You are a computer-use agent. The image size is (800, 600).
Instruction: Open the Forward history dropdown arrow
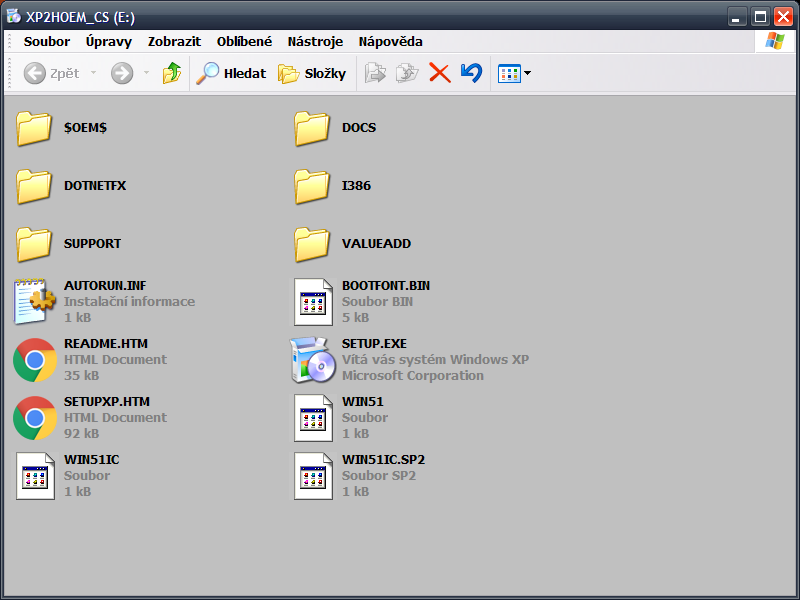pos(146,73)
